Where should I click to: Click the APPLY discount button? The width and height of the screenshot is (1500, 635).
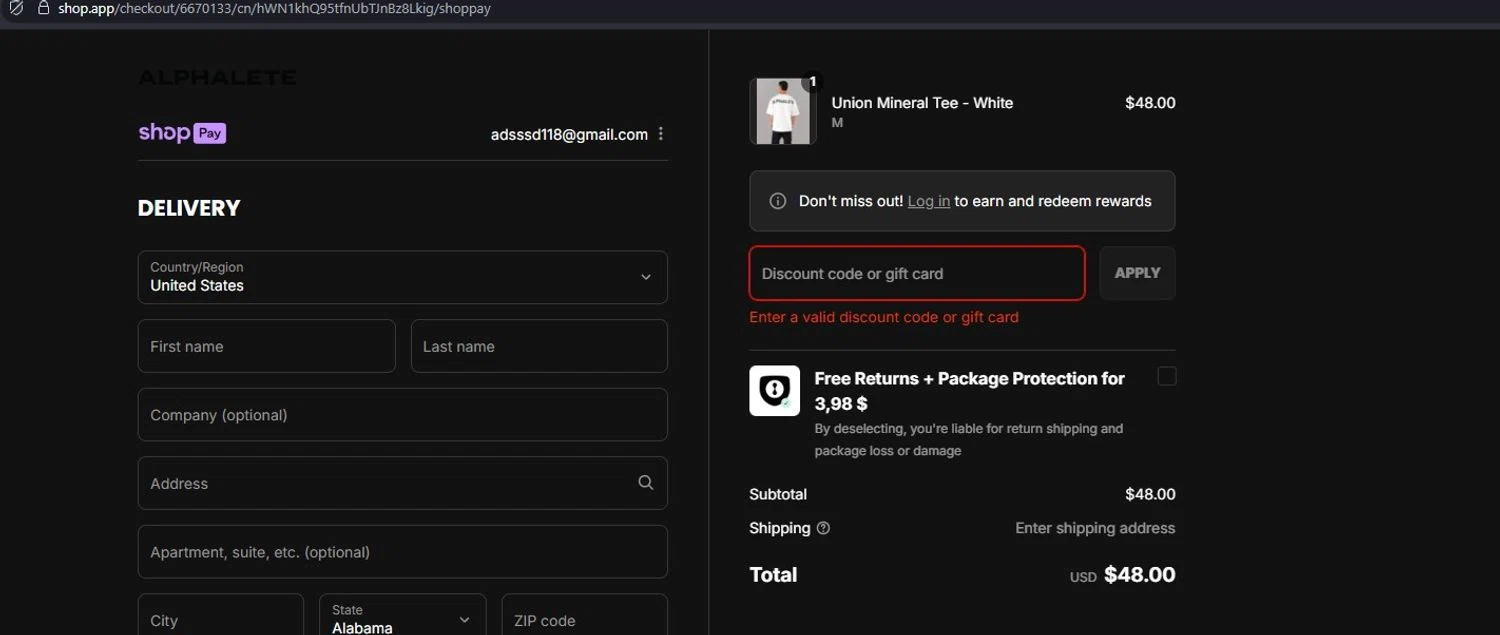tap(1138, 273)
